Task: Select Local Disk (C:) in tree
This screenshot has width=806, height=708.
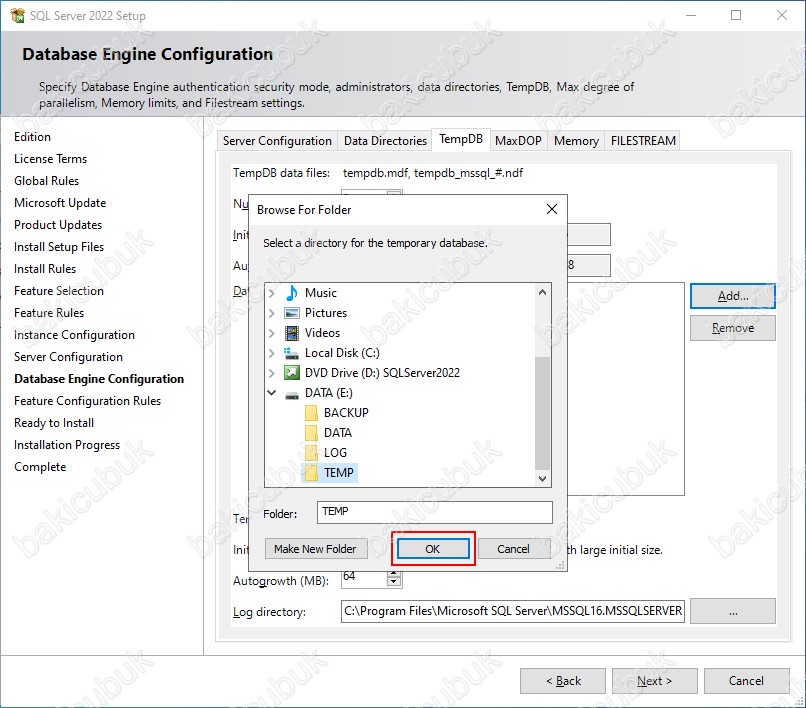Action: [x=342, y=353]
